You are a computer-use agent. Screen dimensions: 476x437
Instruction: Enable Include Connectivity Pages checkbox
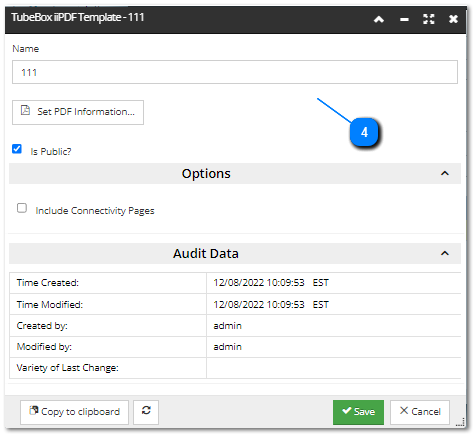22,209
